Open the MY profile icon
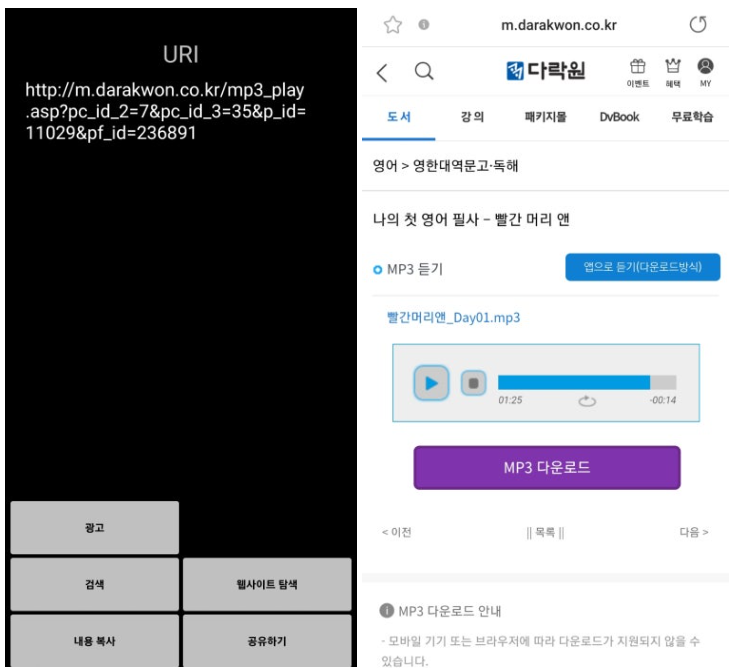The width and height of the screenshot is (736, 668). click(705, 72)
